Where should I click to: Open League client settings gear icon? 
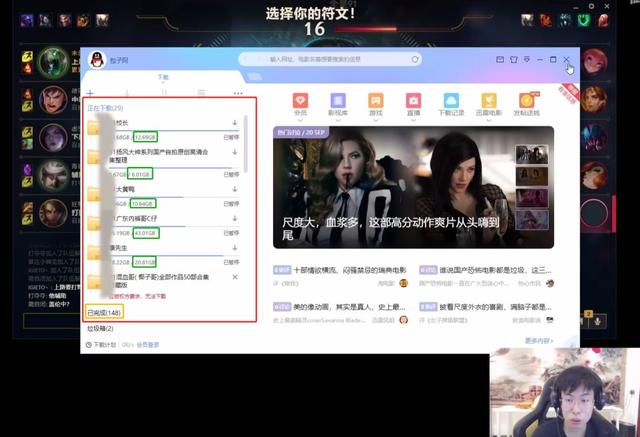pos(591,7)
